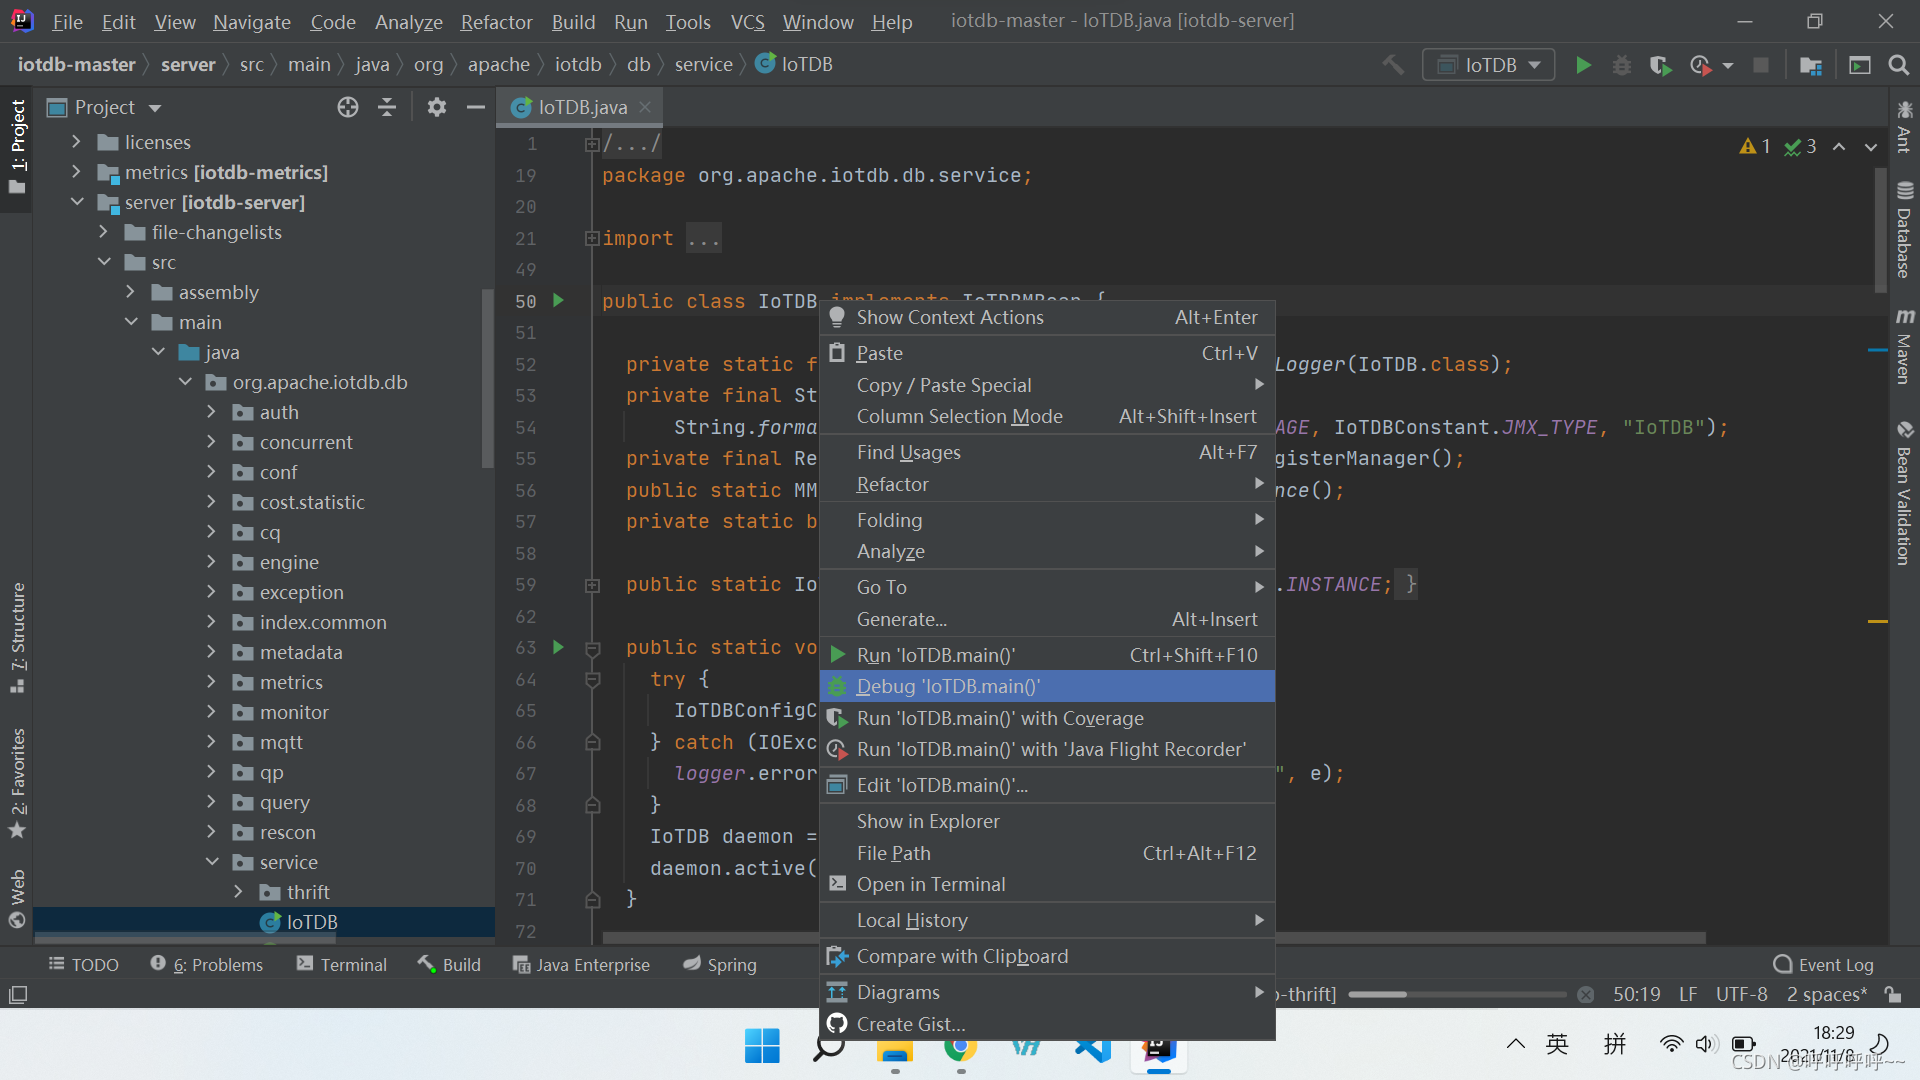Open Project Structure toolbar icon
Image resolution: width=1920 pixels, height=1080 pixels.
click(x=1810, y=65)
